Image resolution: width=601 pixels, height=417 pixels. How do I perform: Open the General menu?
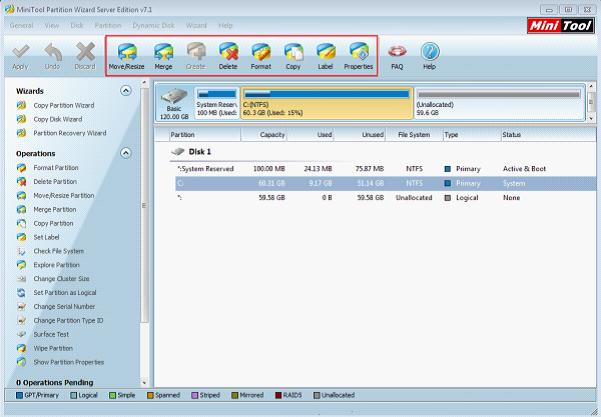coord(21,26)
